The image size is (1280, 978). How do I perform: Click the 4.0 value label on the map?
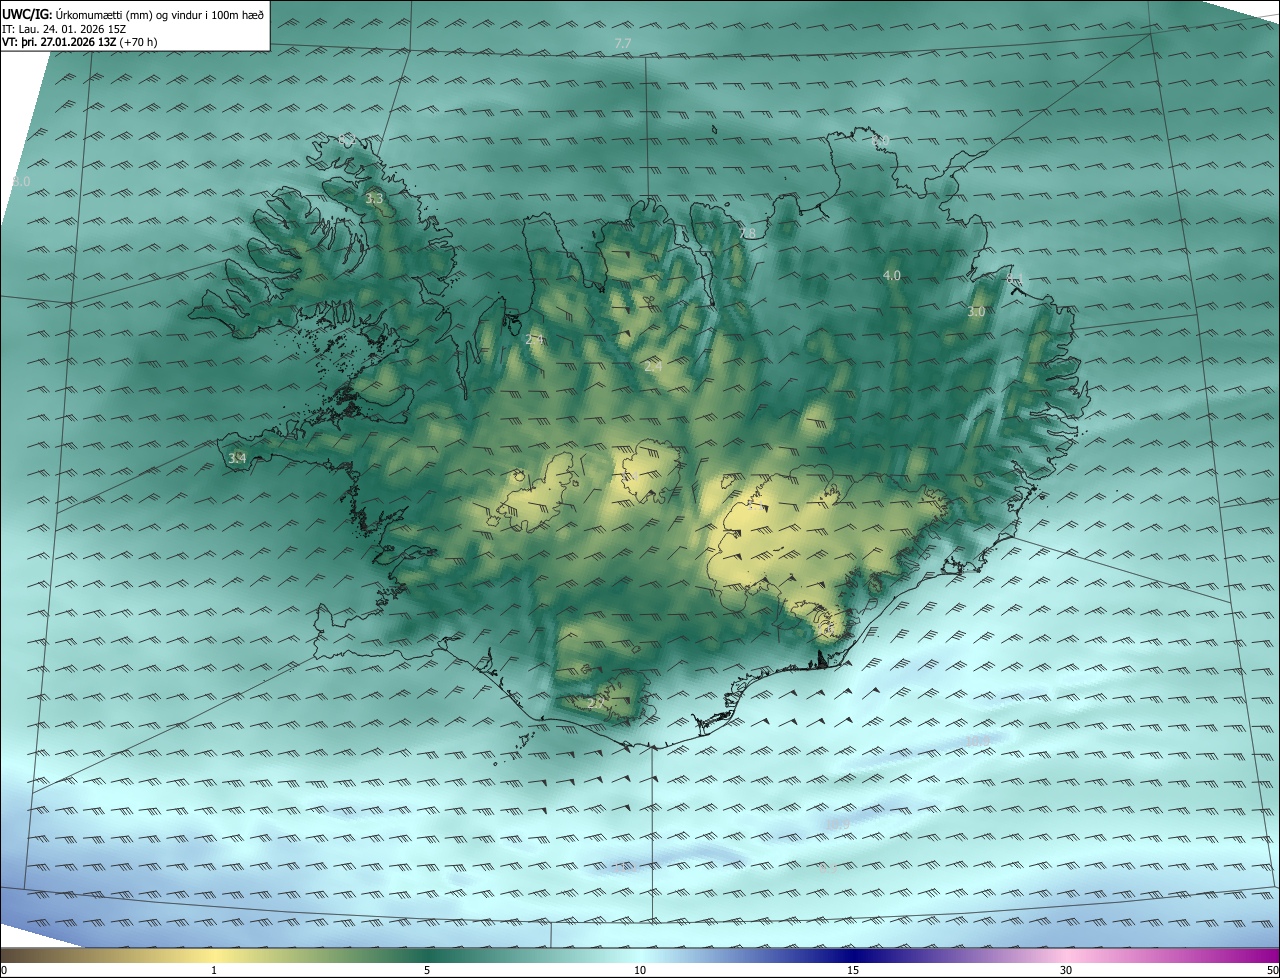pos(892,275)
